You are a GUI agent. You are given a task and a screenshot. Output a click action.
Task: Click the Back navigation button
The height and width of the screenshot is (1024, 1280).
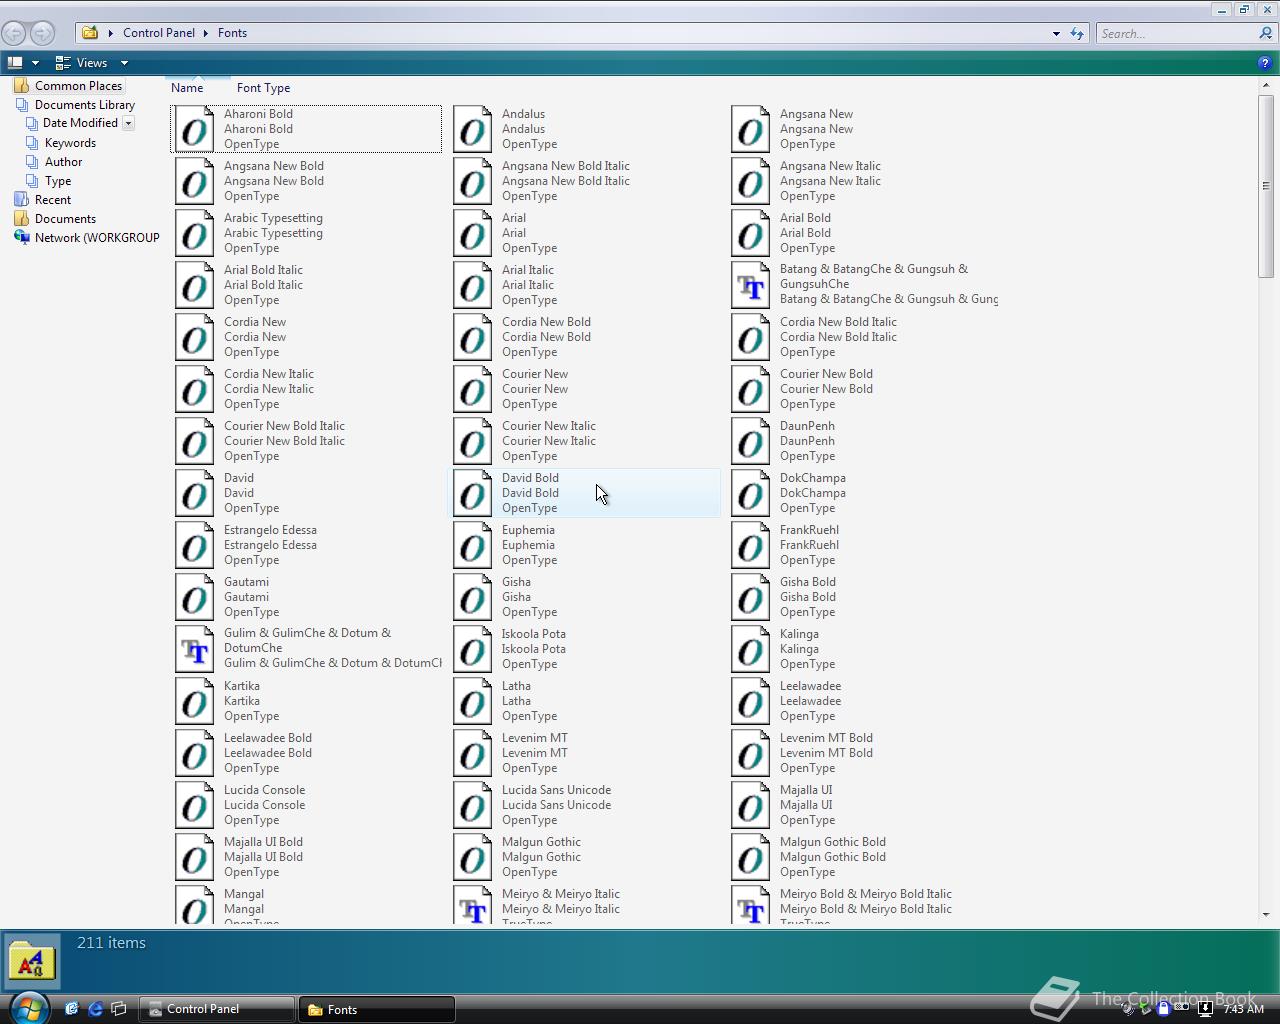pos(14,33)
